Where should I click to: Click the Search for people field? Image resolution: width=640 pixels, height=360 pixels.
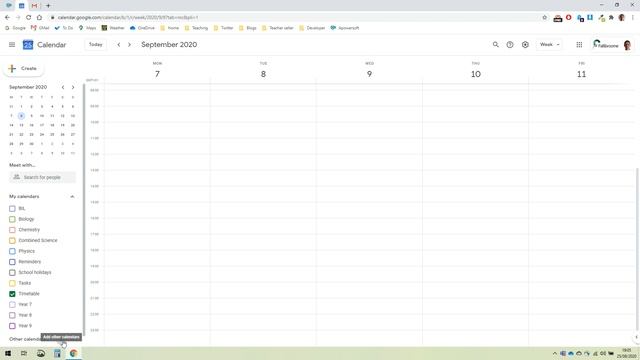pyautogui.click(x=42, y=177)
